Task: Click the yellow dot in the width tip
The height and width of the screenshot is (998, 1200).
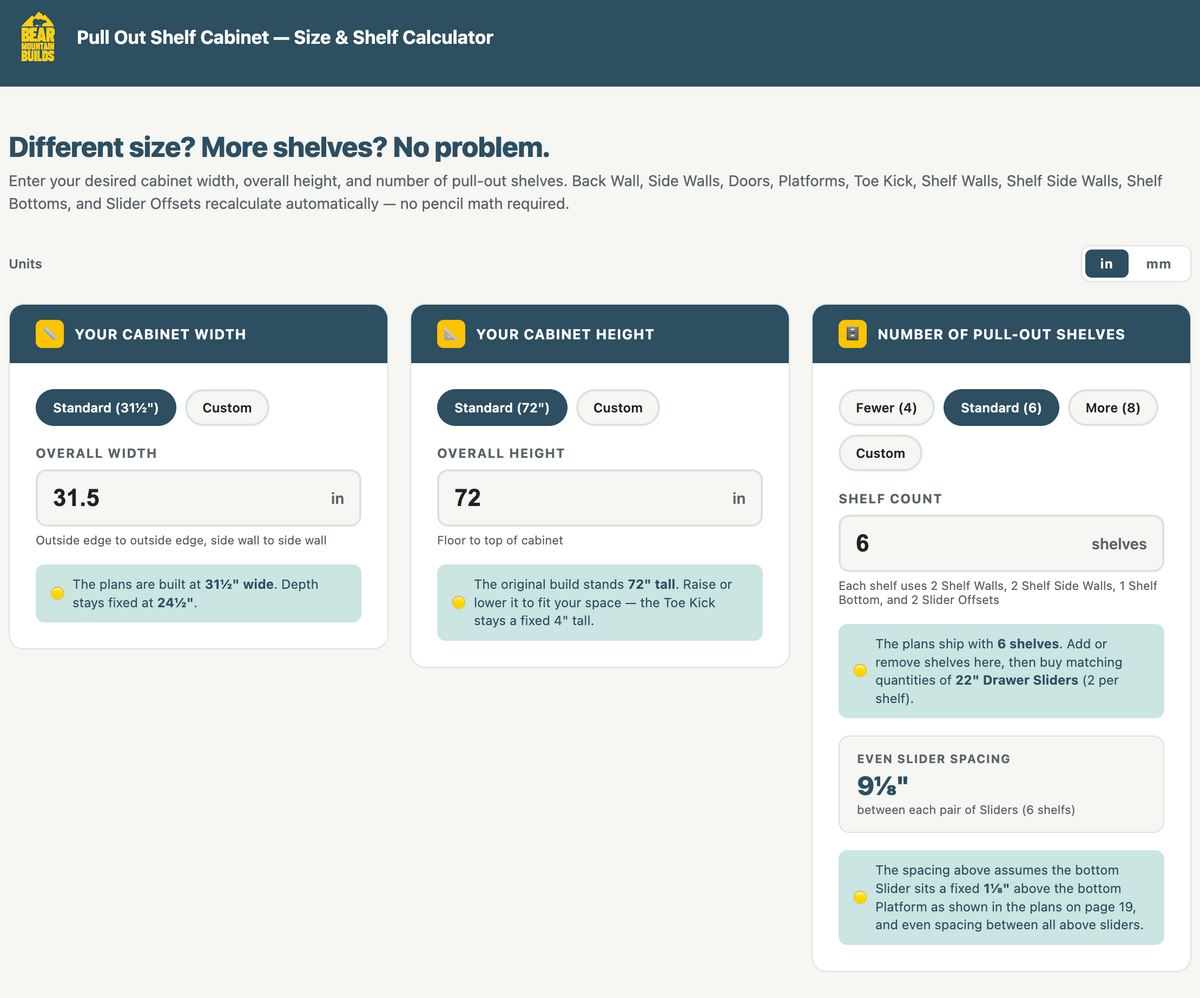Action: [x=57, y=593]
